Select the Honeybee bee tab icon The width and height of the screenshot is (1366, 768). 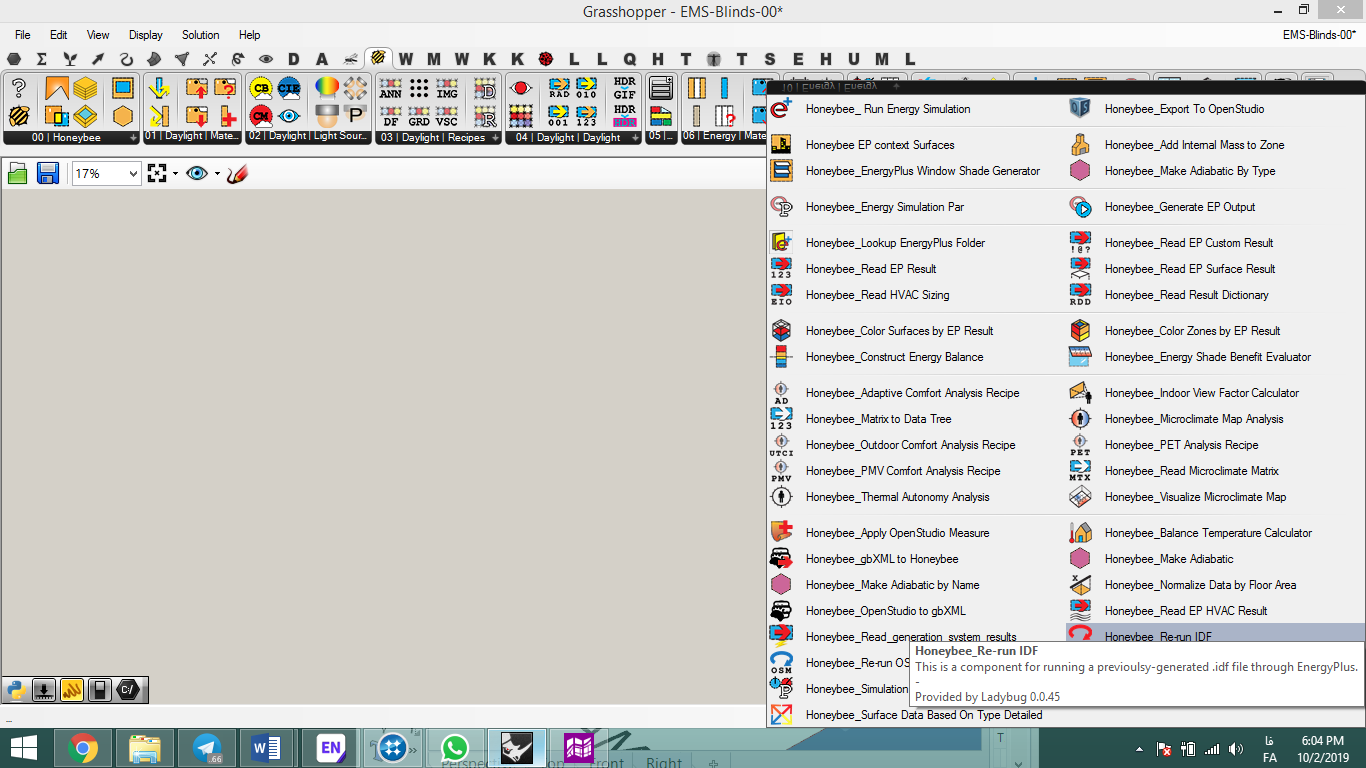click(x=378, y=59)
